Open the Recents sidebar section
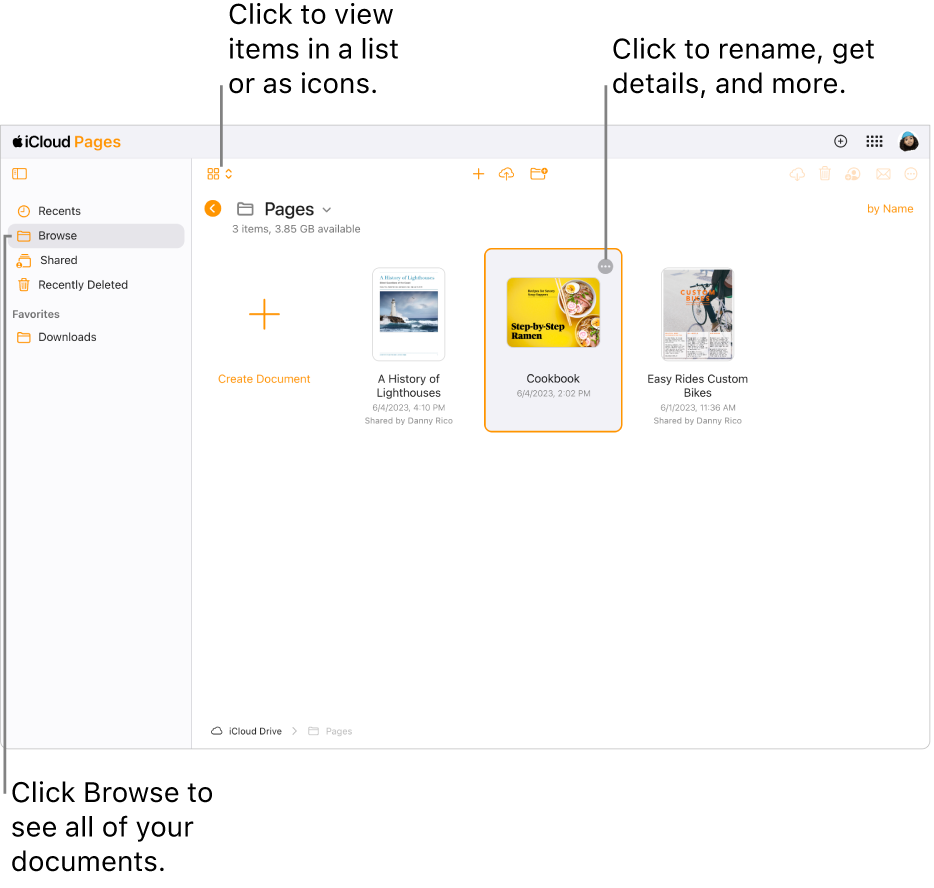This screenshot has height=888, width=934. 58,211
